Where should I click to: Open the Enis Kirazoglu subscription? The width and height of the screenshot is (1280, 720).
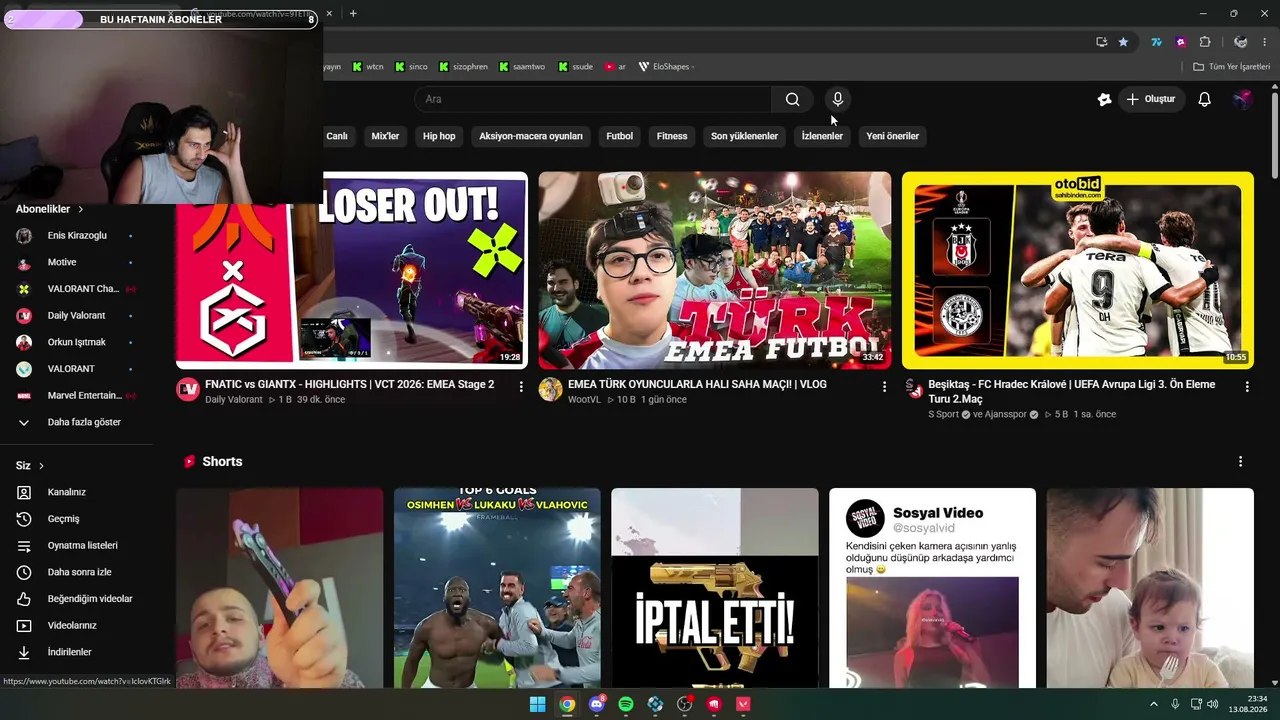click(76, 236)
